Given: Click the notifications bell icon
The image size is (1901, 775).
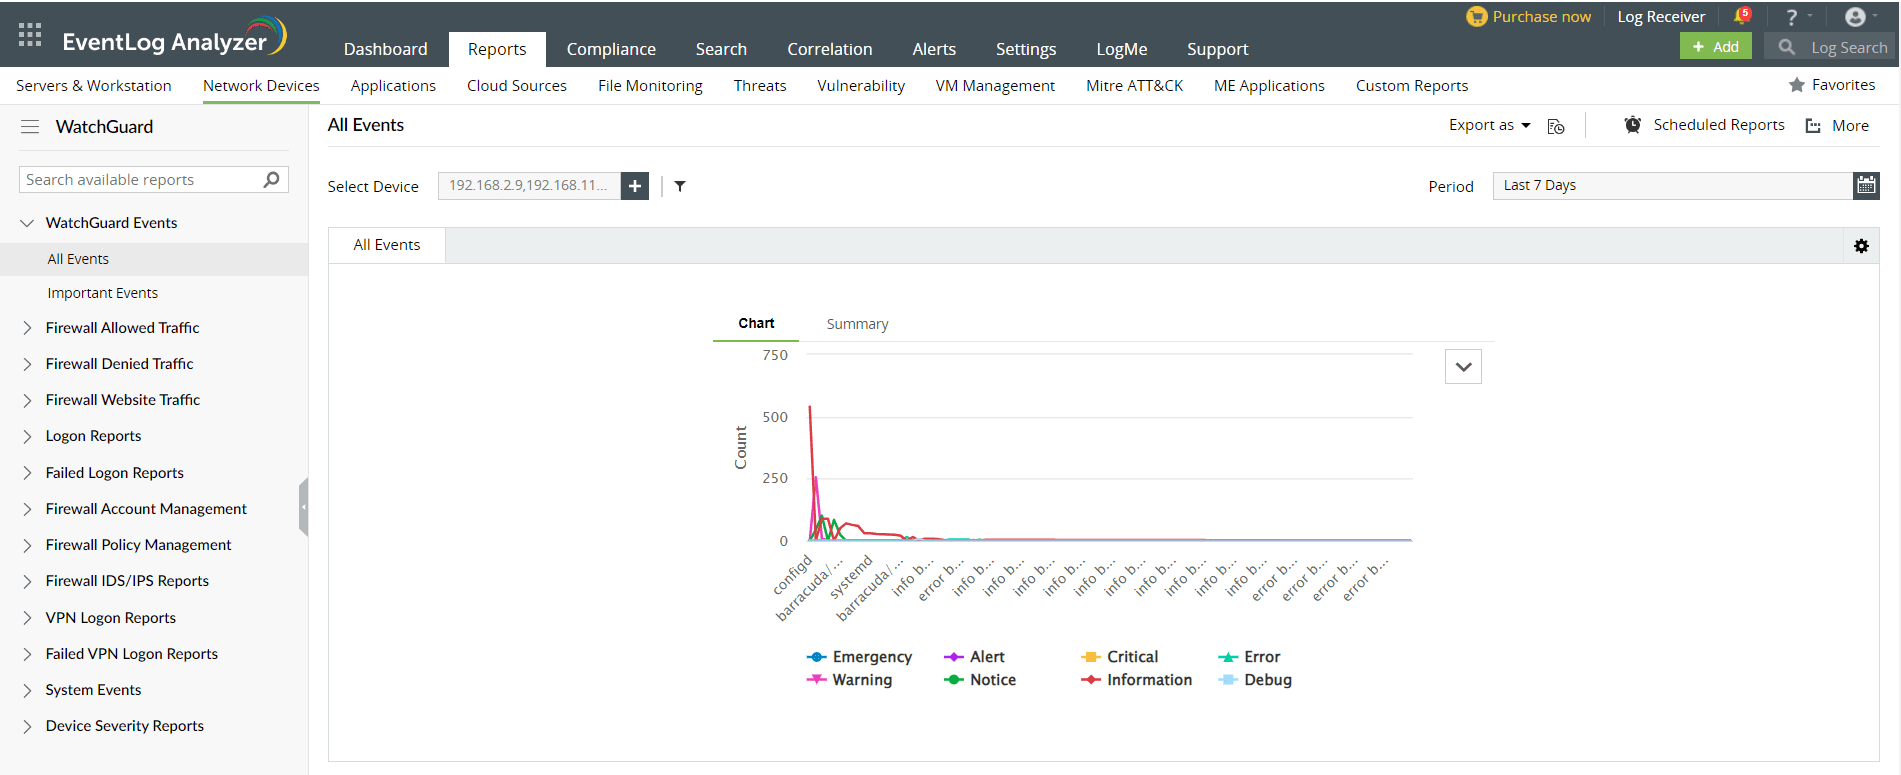Looking at the screenshot, I should point(1741,16).
